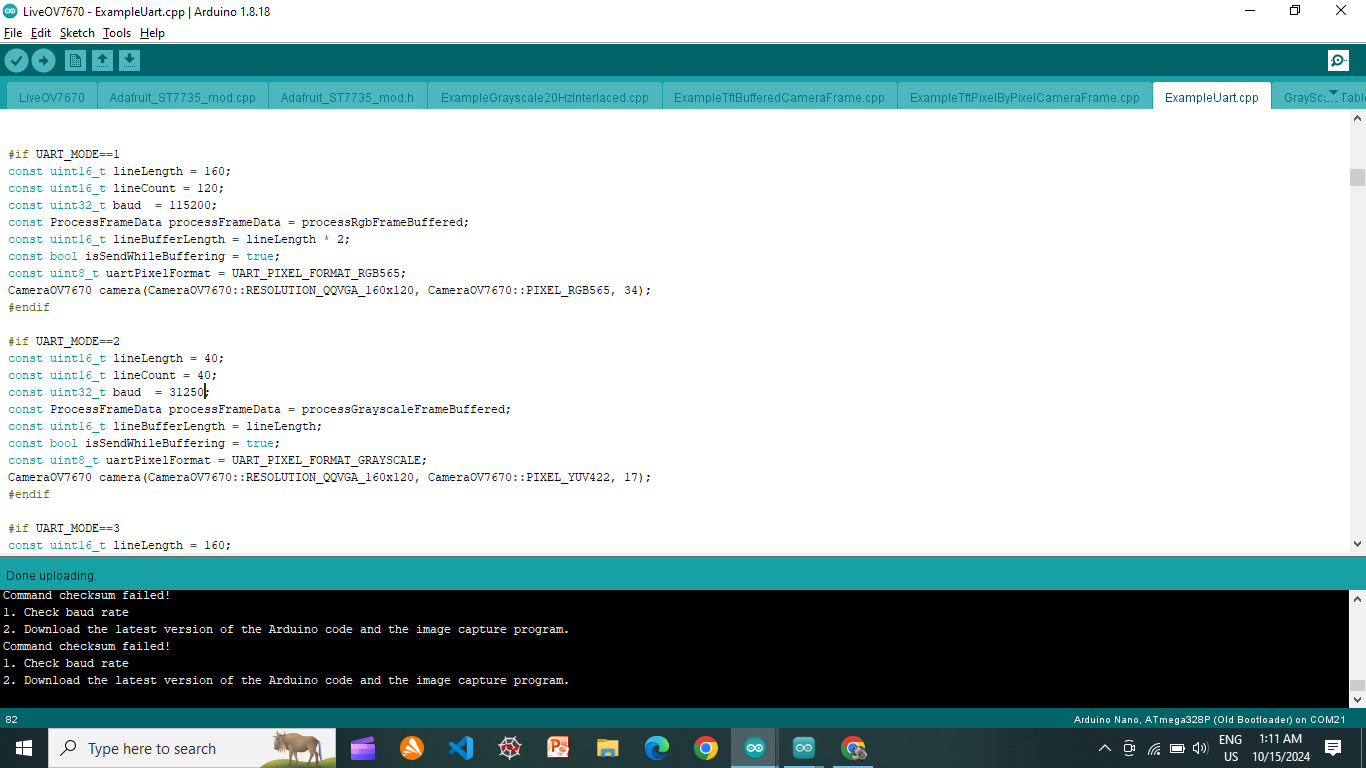Screen dimensions: 1366x768
Task: Click the ENG US language indicator
Action: [x=1230, y=748]
